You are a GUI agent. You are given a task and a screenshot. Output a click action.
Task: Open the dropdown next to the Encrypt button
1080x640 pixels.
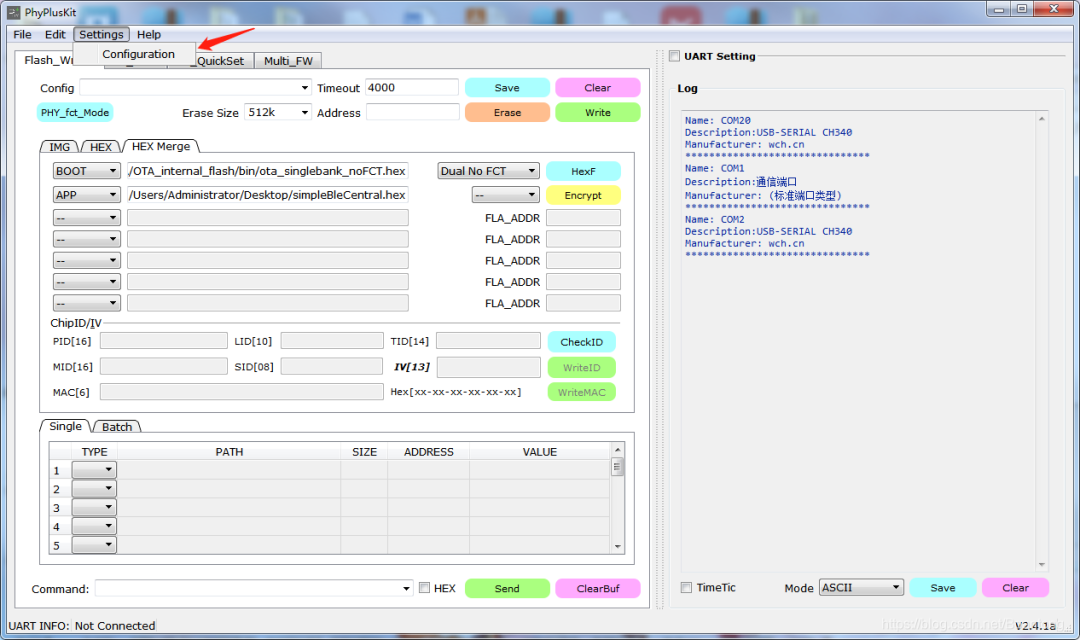coord(505,196)
